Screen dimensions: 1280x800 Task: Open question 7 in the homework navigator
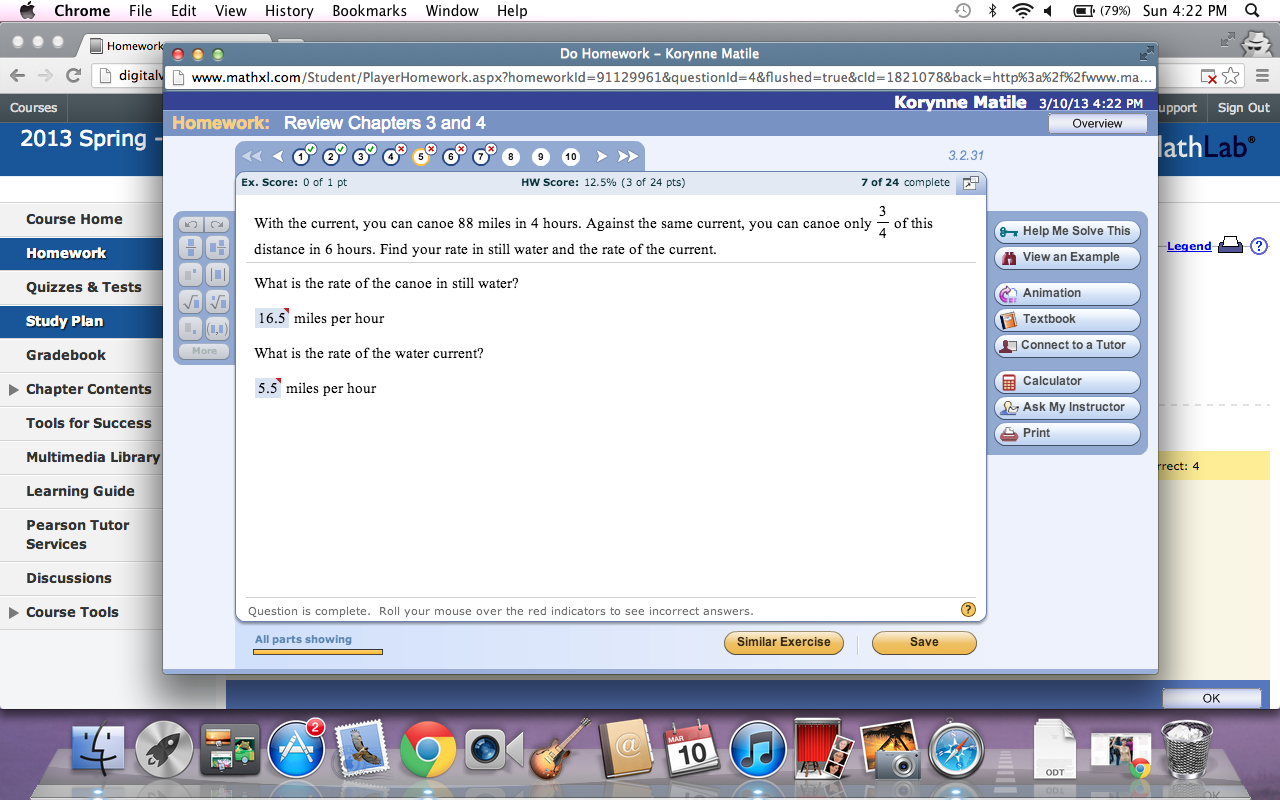tap(481, 156)
